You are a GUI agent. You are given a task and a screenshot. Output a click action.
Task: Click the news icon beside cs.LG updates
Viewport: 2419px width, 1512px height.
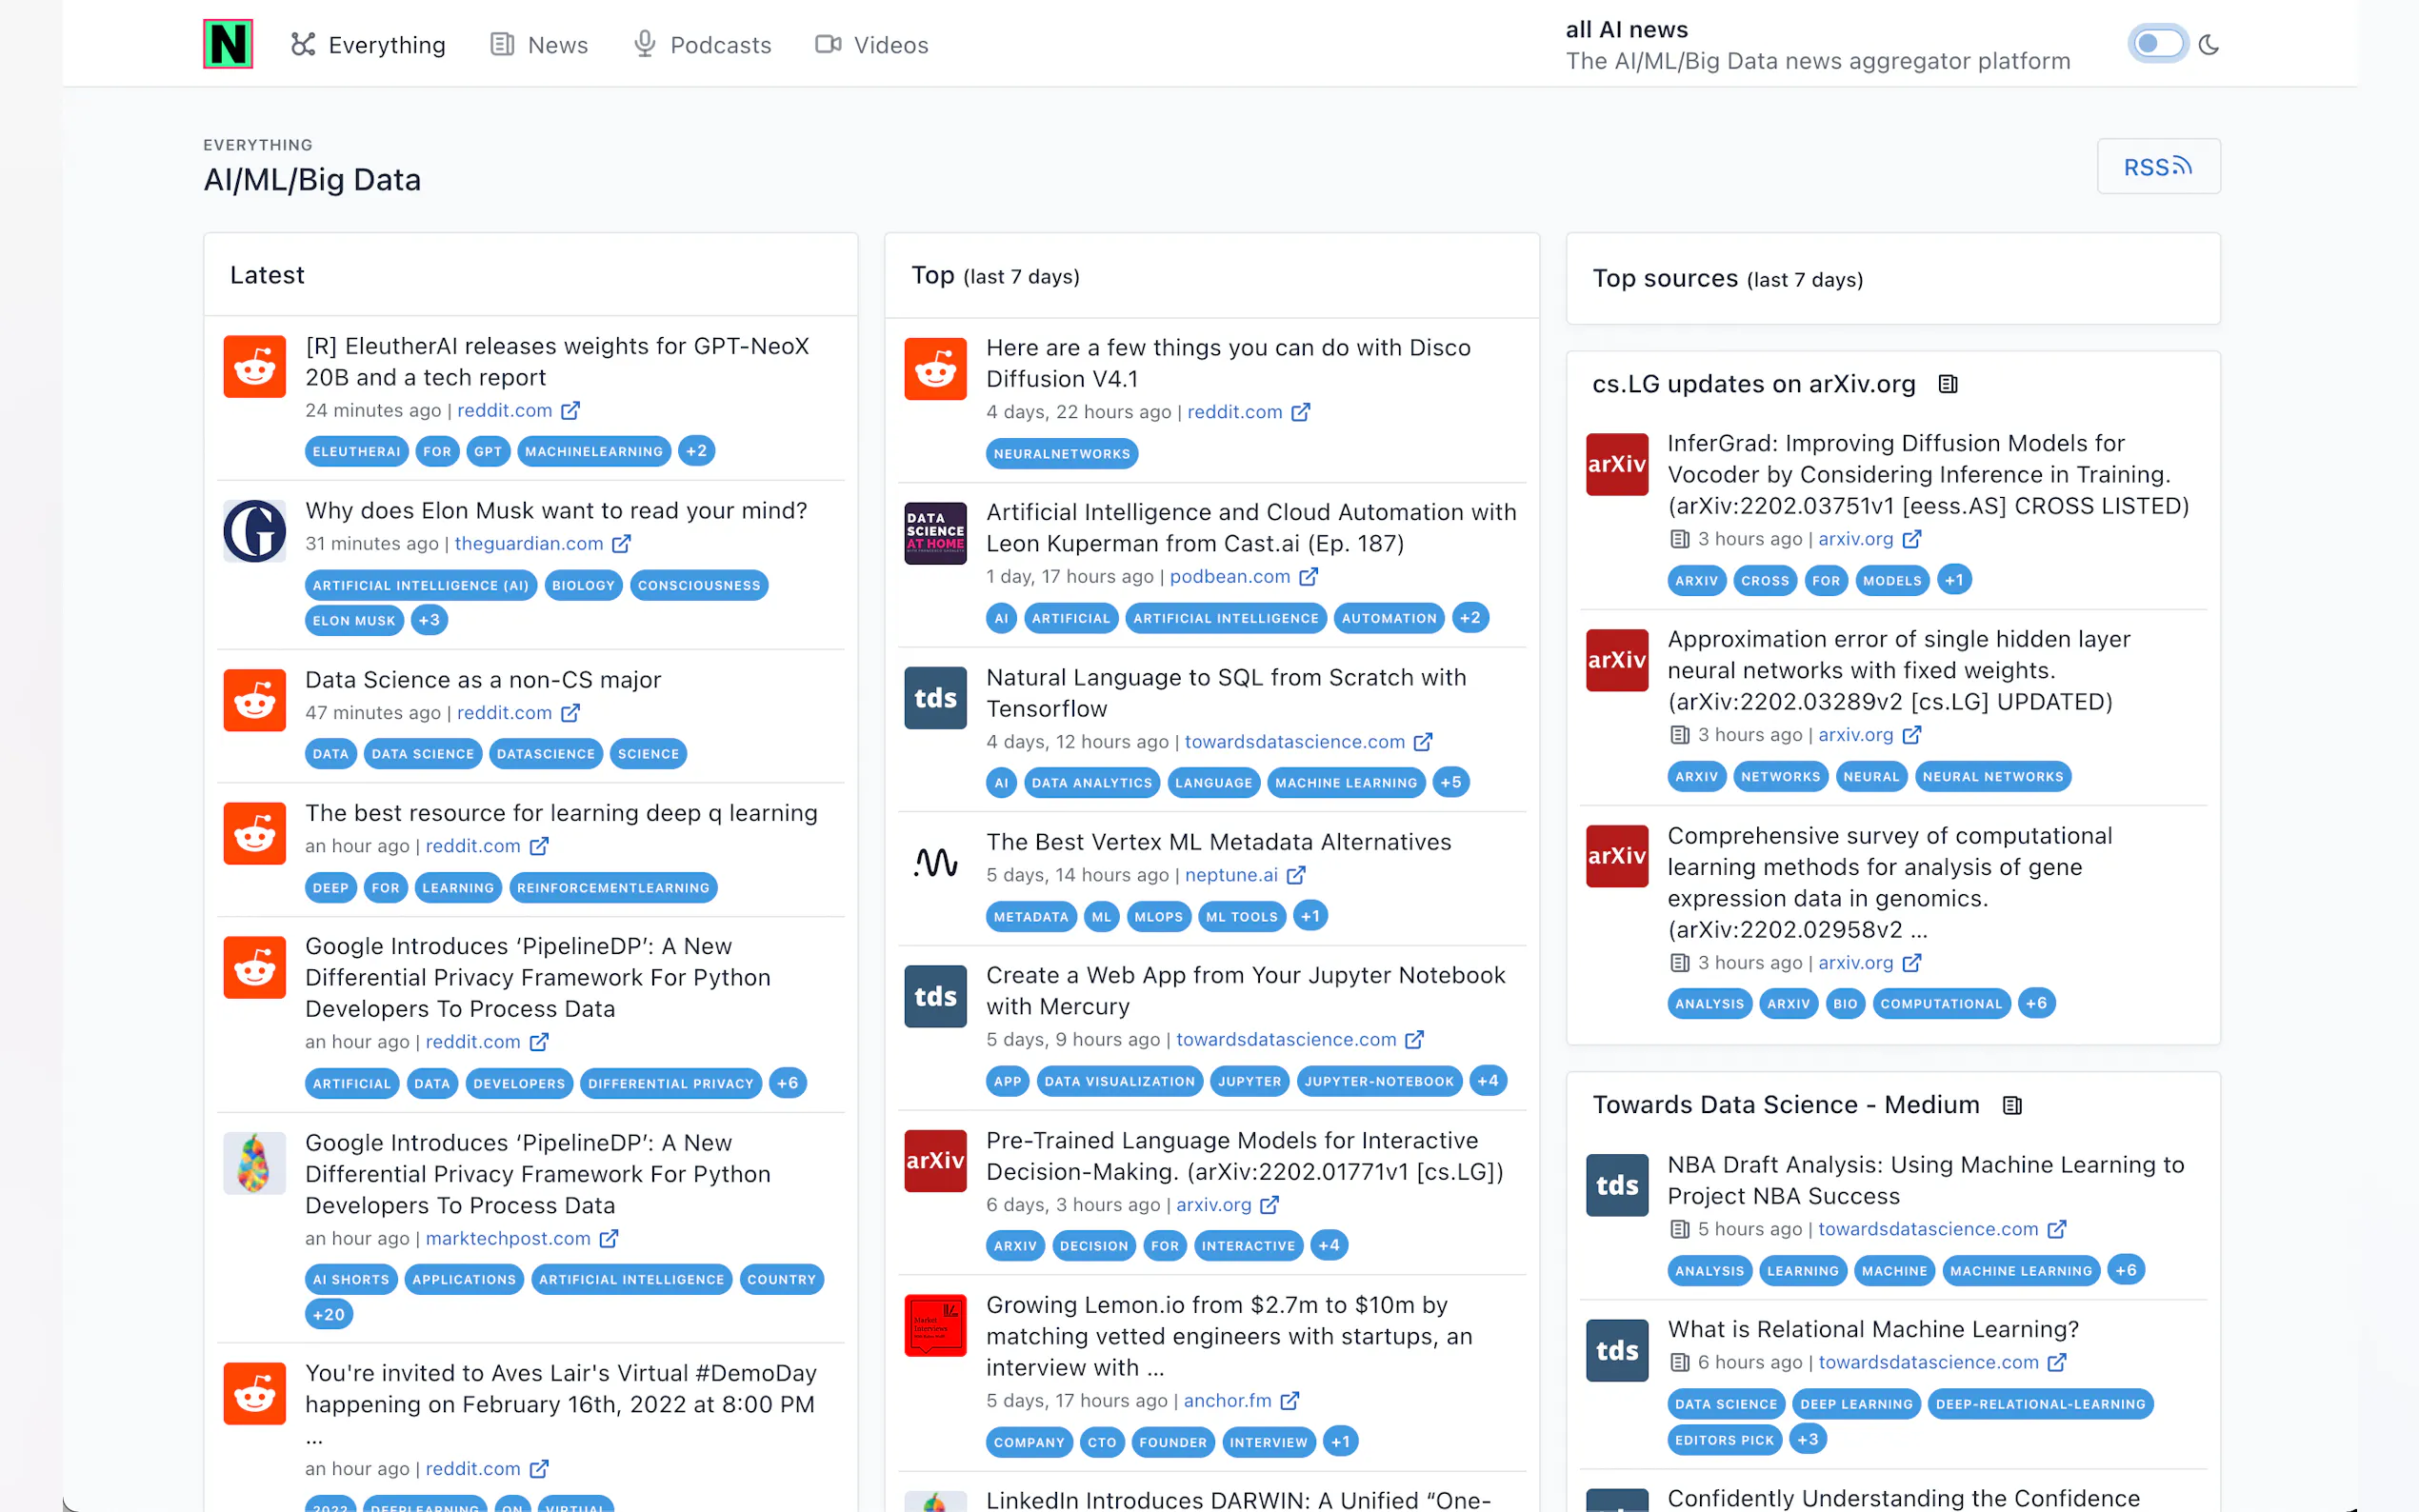pos(1947,384)
